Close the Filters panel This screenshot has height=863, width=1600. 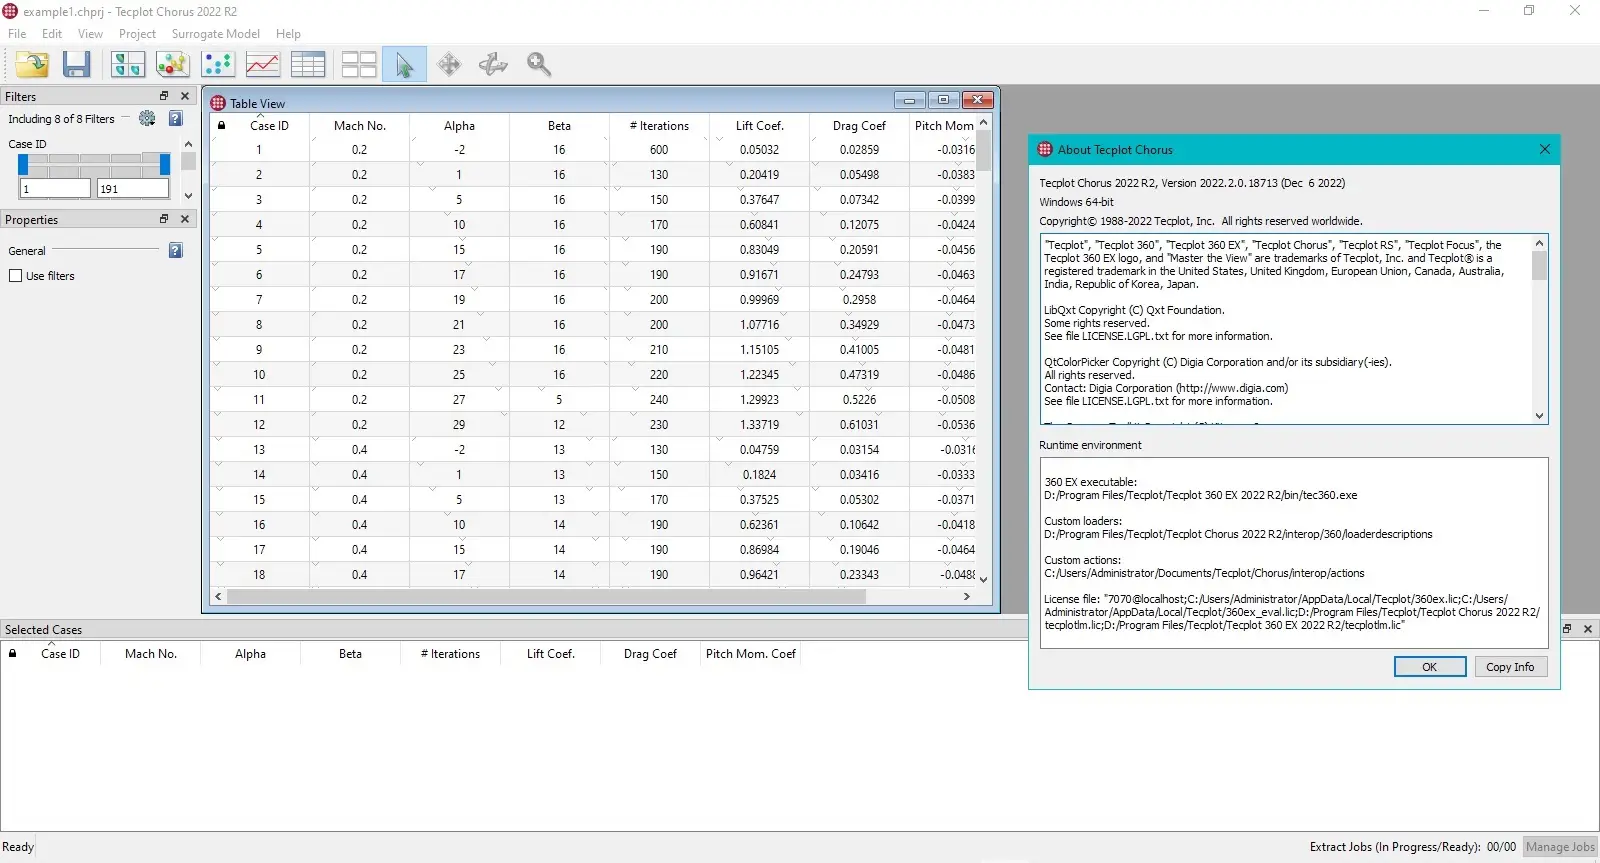[x=184, y=96]
